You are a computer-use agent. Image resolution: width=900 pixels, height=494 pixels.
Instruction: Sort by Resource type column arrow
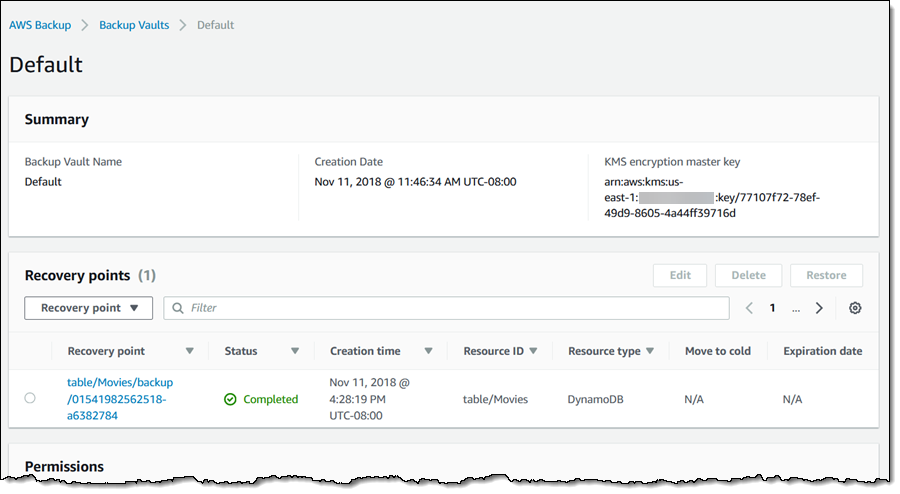coord(650,351)
